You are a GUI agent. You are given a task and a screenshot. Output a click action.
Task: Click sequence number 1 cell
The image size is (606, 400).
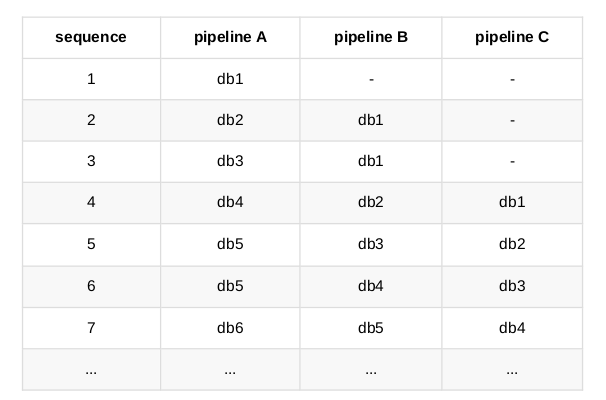(x=91, y=79)
